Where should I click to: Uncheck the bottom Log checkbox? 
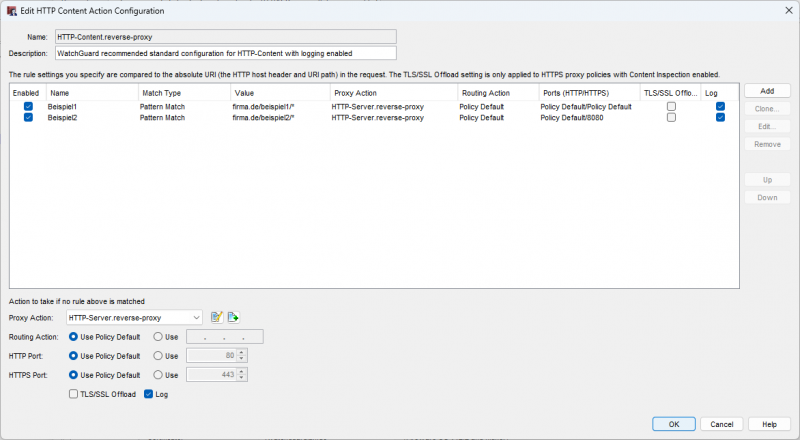pyautogui.click(x=148, y=394)
